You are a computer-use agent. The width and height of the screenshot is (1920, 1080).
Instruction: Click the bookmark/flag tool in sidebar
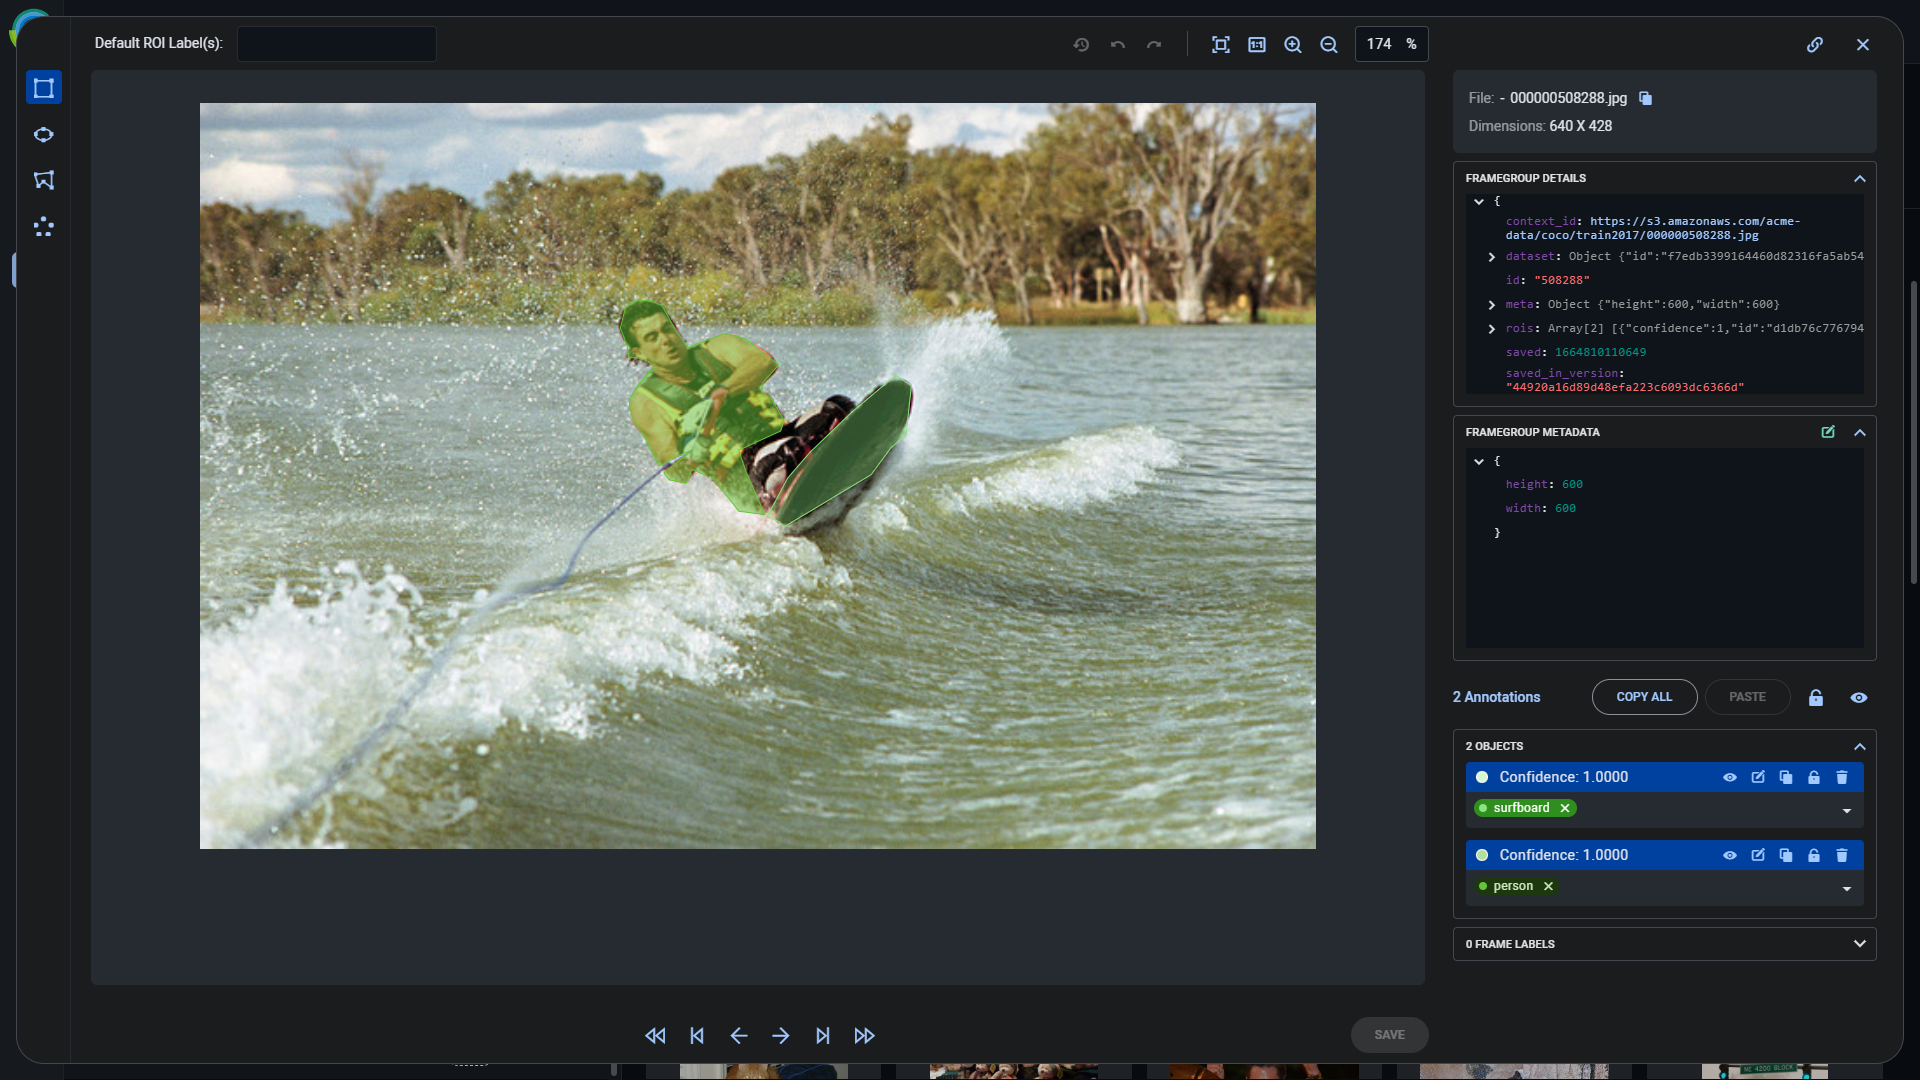pyautogui.click(x=42, y=179)
